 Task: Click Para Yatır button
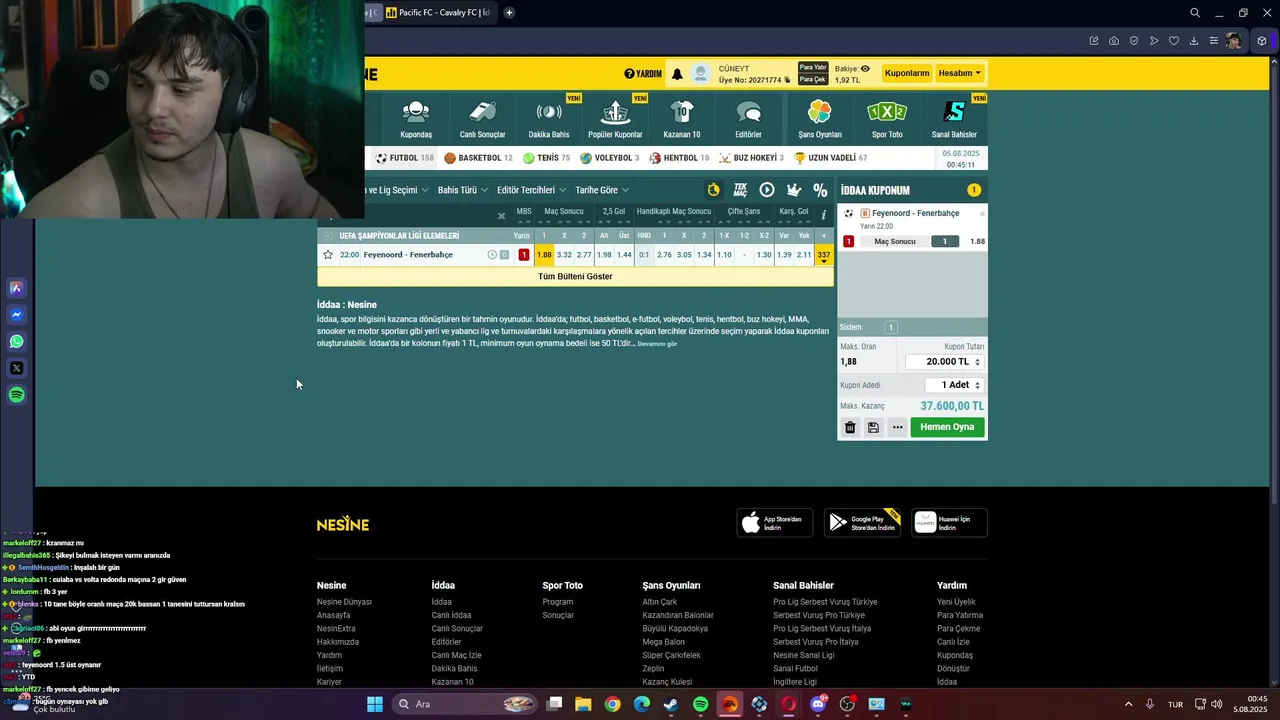click(812, 68)
